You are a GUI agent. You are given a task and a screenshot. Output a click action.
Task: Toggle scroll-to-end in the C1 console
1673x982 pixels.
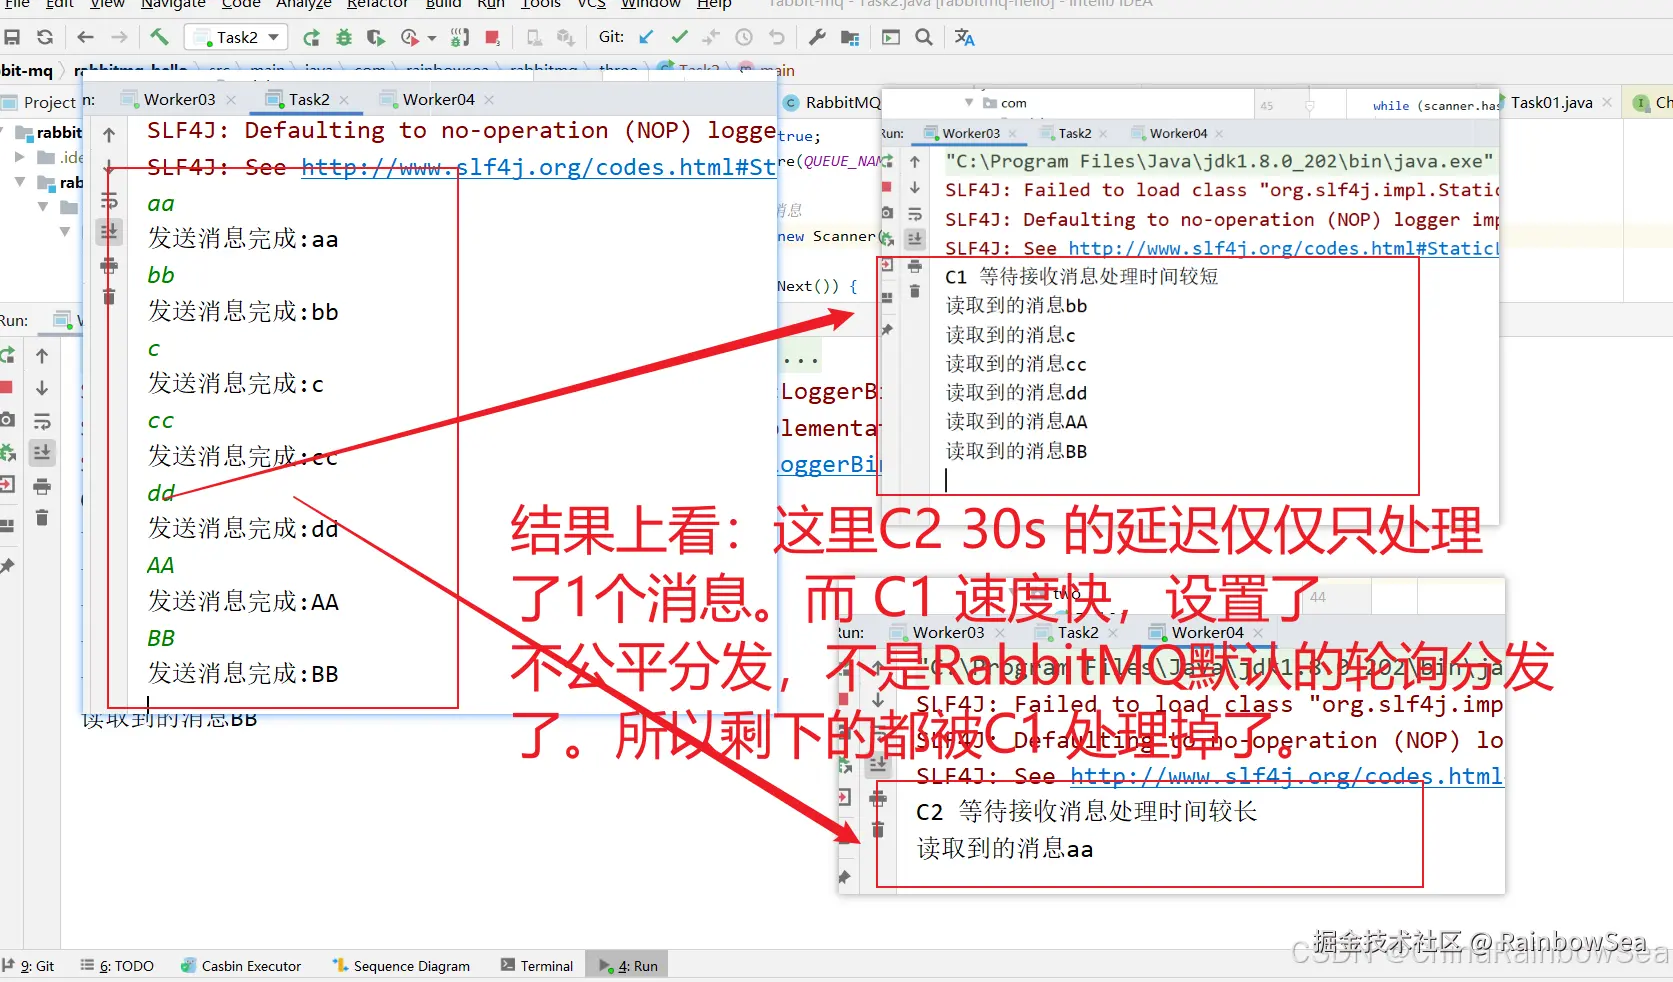[x=914, y=239]
